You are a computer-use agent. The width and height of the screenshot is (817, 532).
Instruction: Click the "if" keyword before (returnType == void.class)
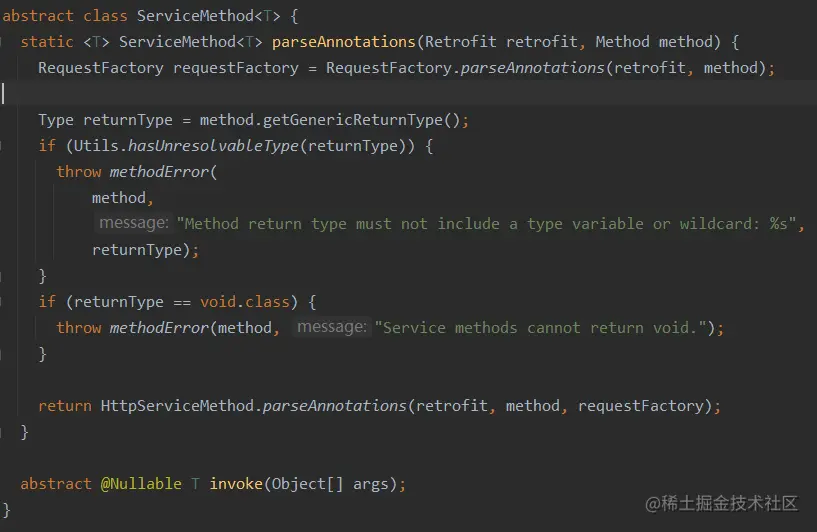point(47,302)
